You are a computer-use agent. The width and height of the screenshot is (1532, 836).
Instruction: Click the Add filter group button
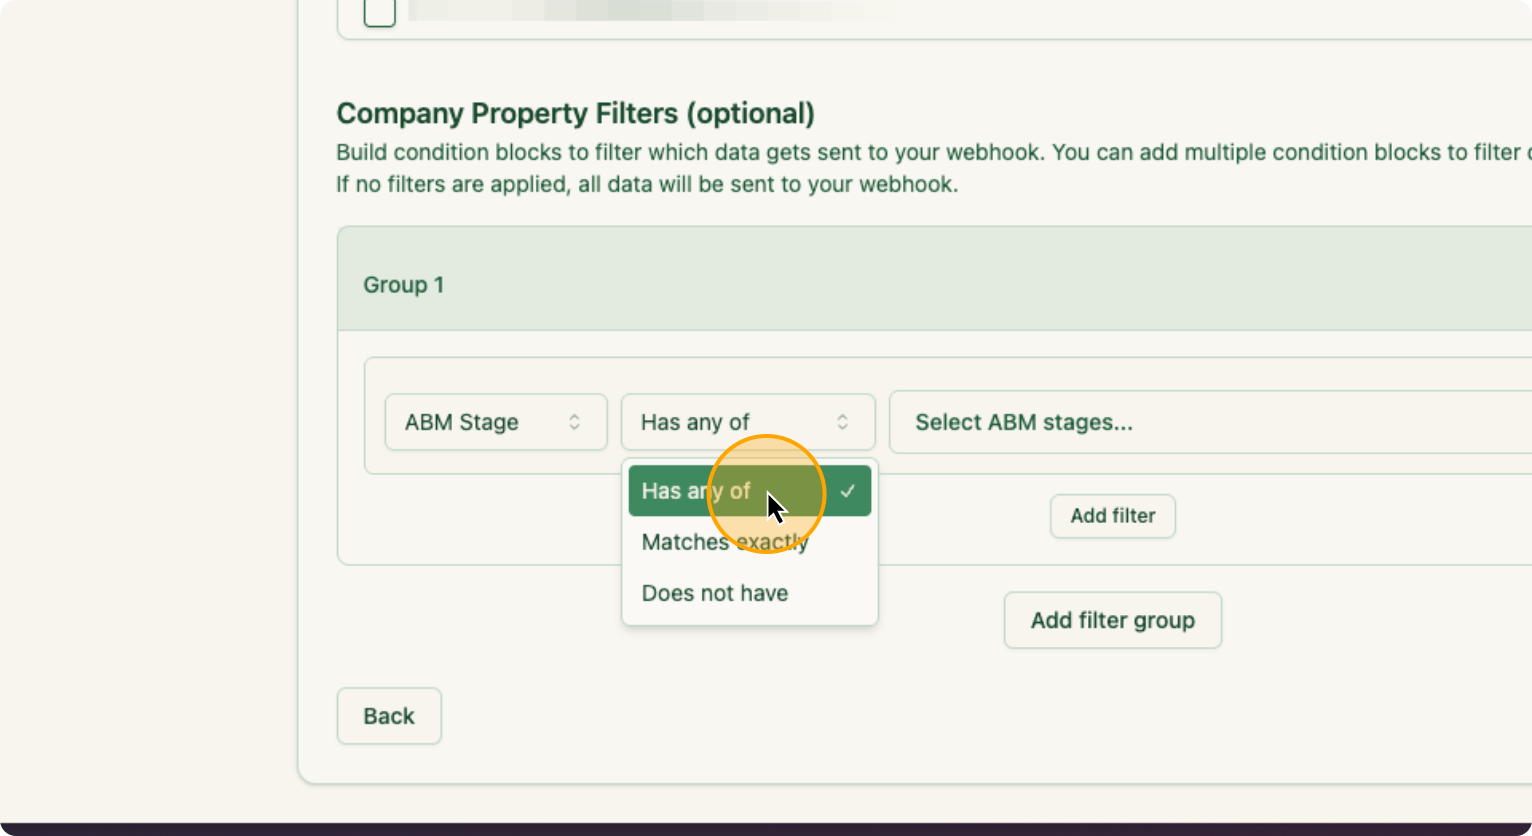pos(1112,620)
